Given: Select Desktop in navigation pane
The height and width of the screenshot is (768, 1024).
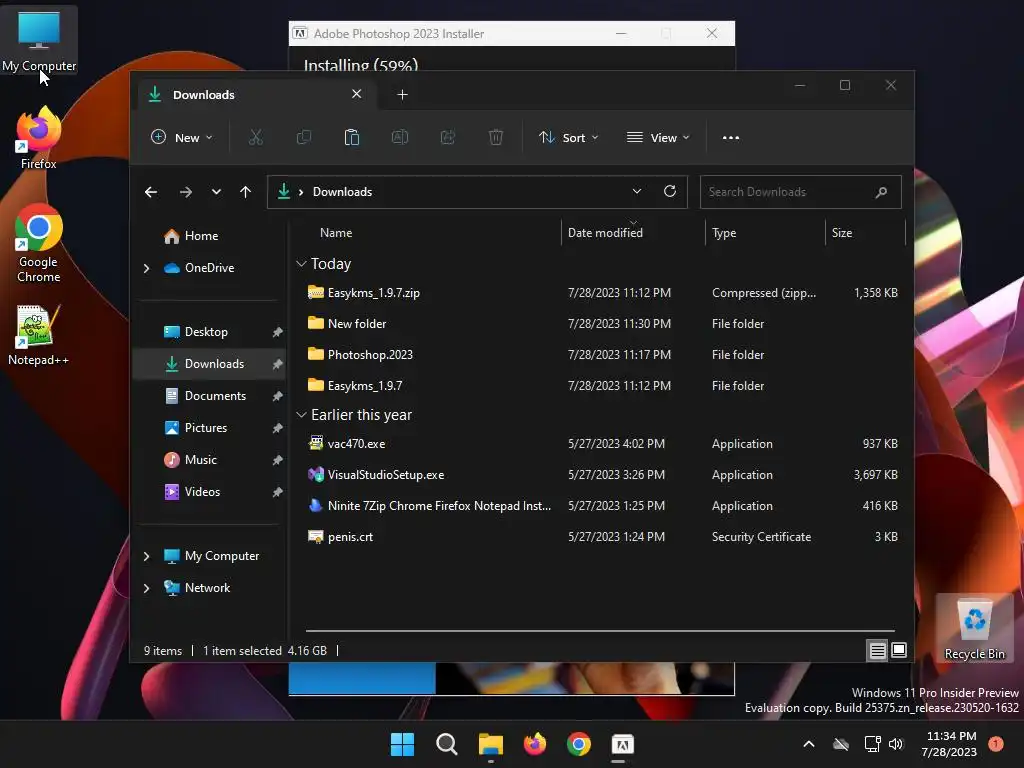Looking at the screenshot, I should (x=209, y=332).
